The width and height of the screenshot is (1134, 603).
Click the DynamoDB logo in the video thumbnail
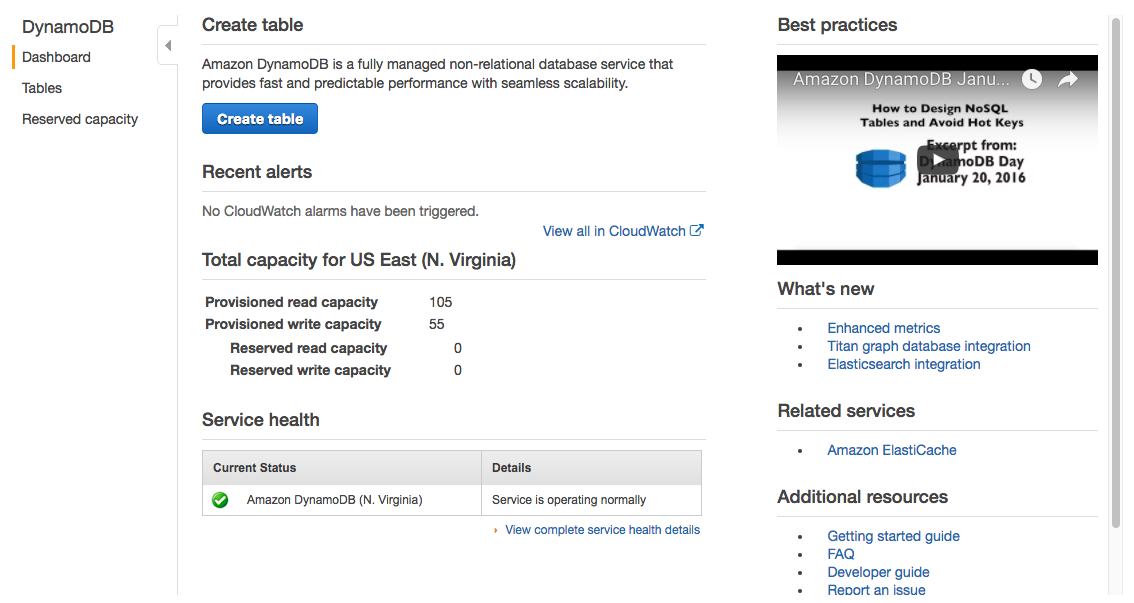pyautogui.click(x=880, y=168)
